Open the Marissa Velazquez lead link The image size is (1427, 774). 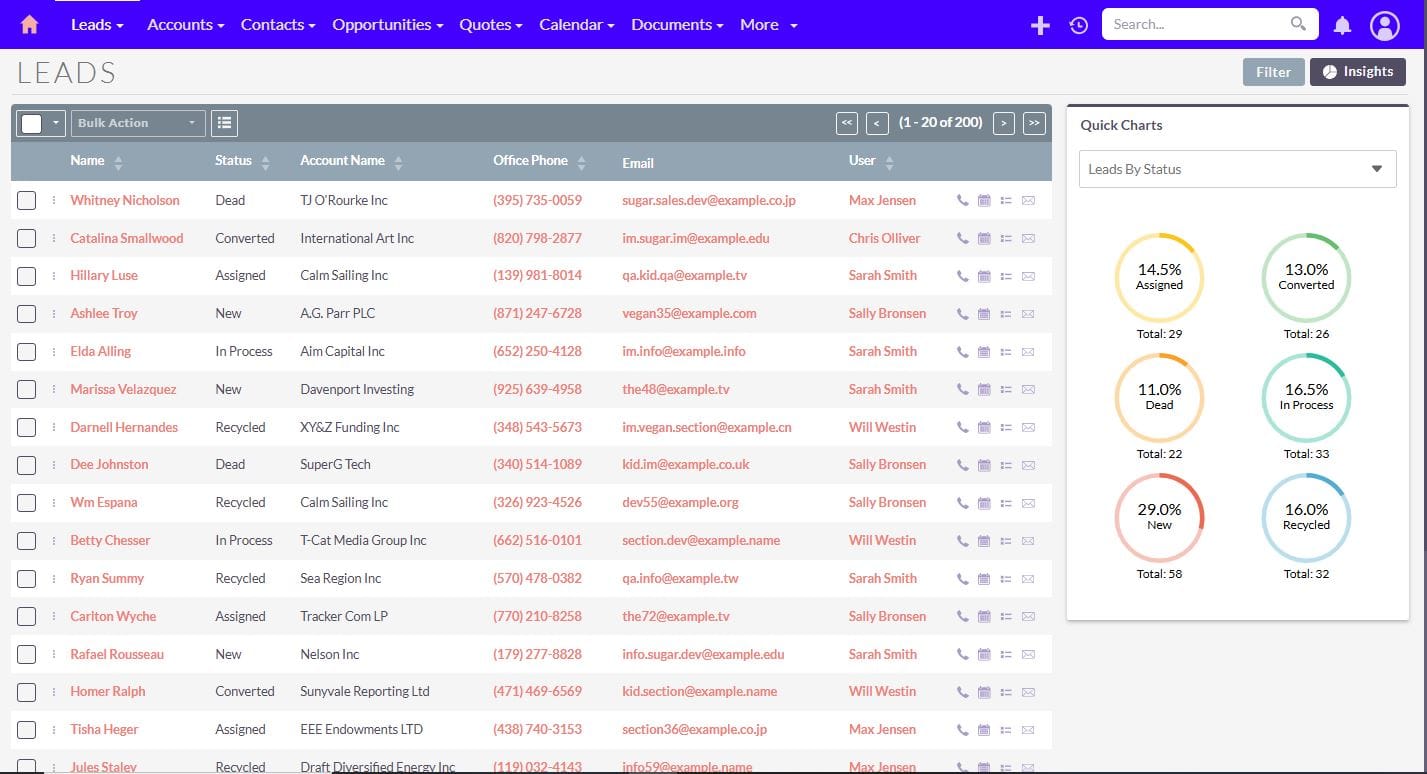pos(123,389)
